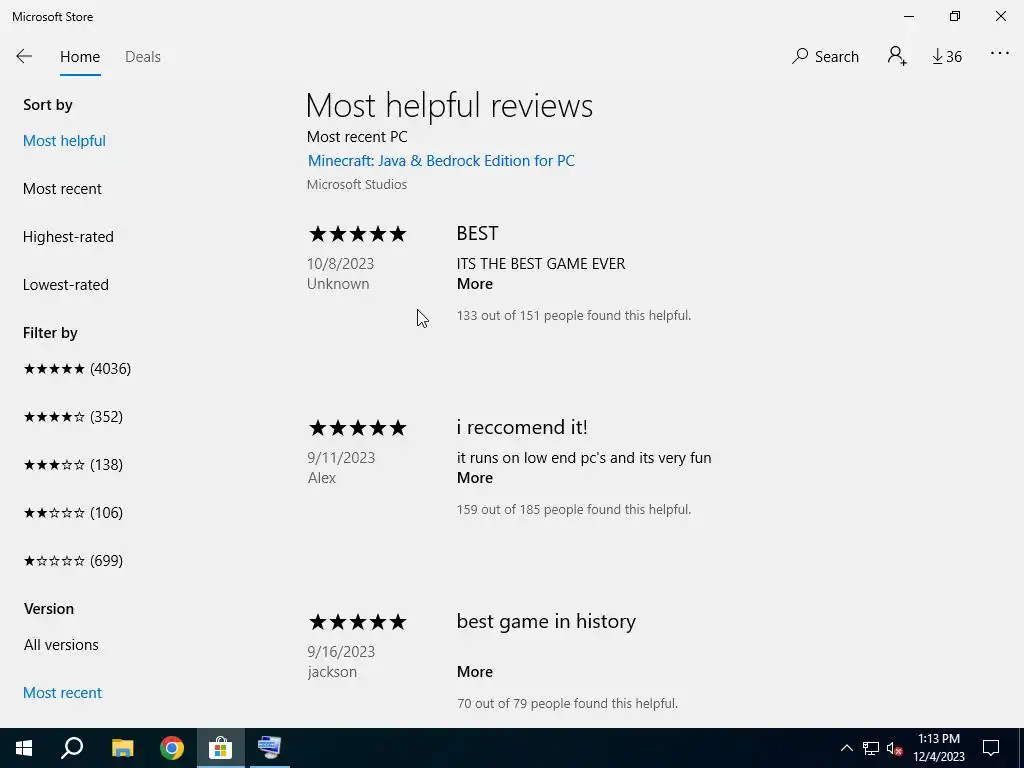This screenshot has height=768, width=1024.
Task: Click the review date 9/11/2023
Action: (341, 458)
